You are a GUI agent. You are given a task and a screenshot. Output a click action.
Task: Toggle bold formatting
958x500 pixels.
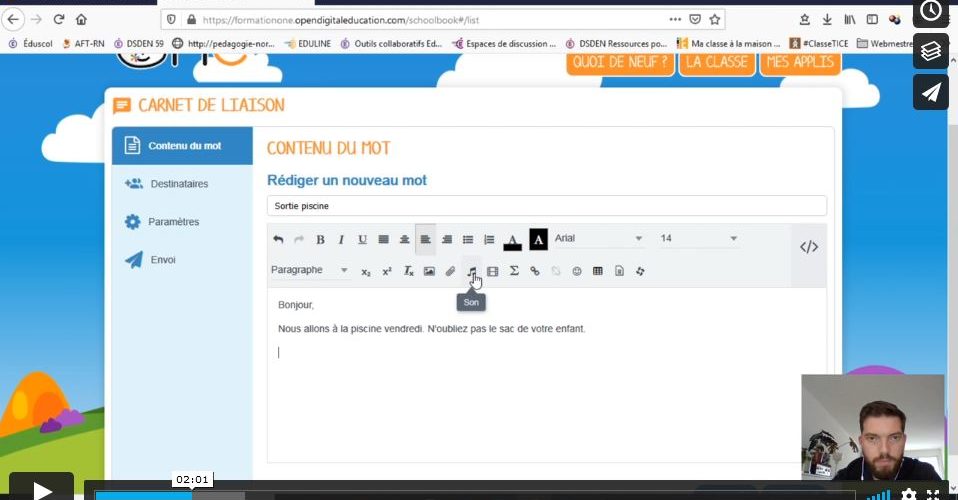pyautogui.click(x=320, y=240)
